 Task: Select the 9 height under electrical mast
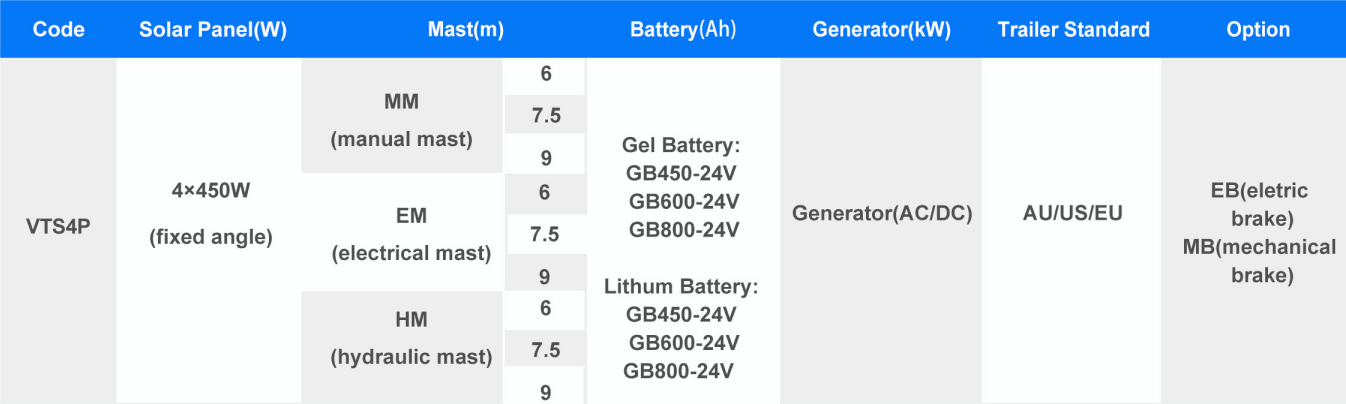point(545,276)
